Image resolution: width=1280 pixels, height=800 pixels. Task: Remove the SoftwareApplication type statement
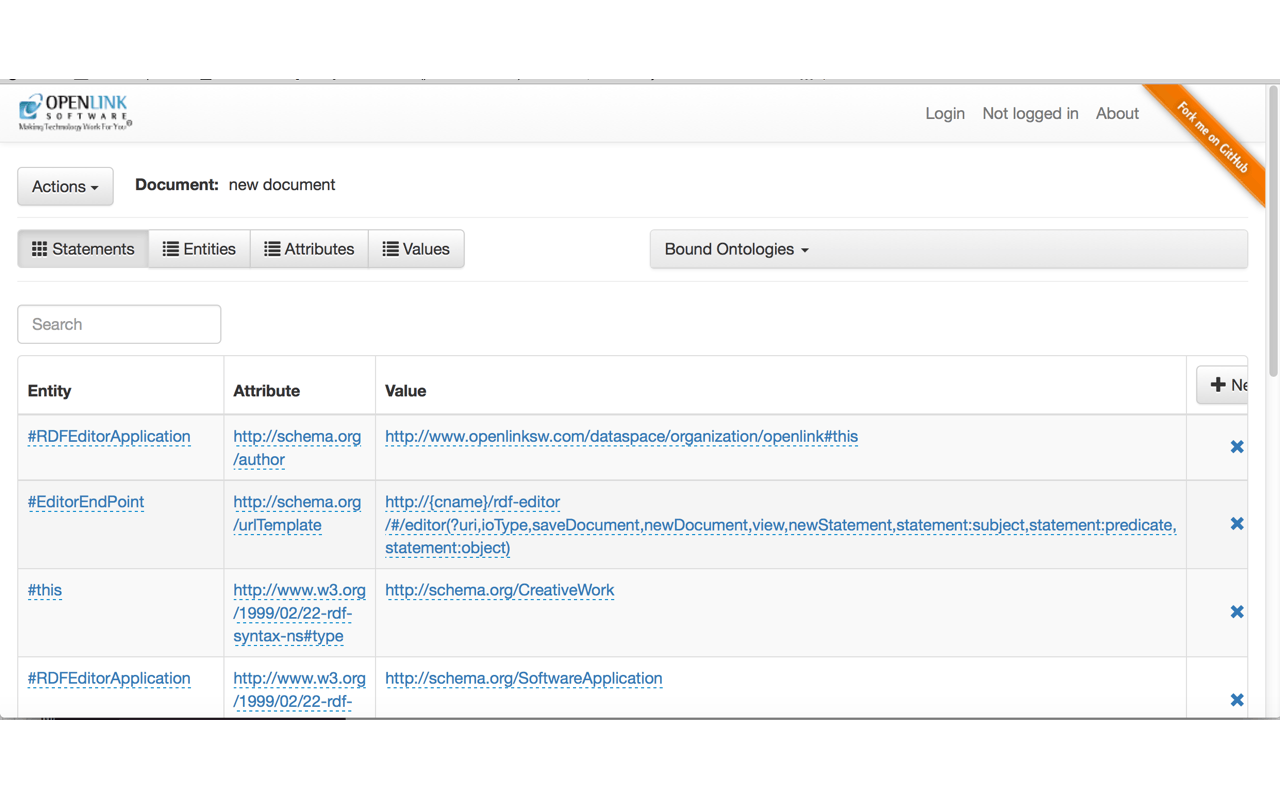1237,700
